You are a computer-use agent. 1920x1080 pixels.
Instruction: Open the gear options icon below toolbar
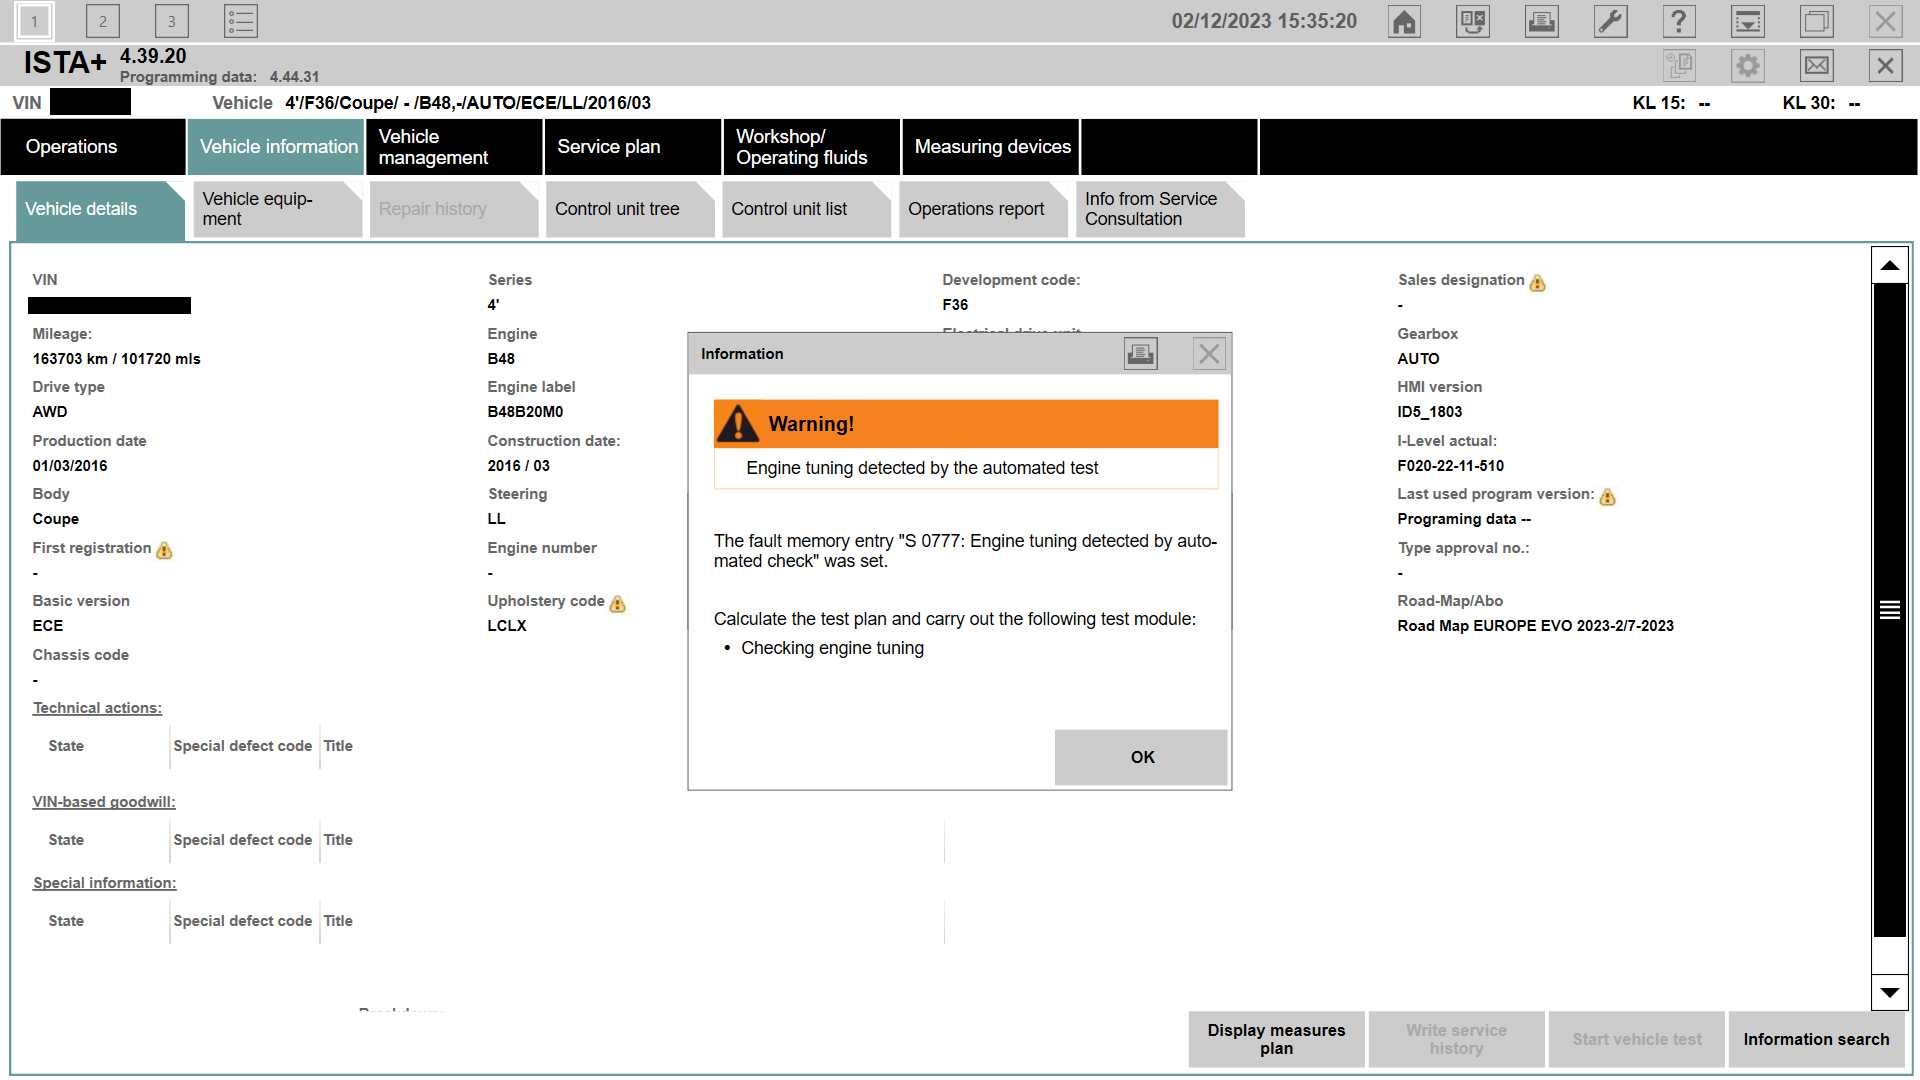click(1748, 66)
